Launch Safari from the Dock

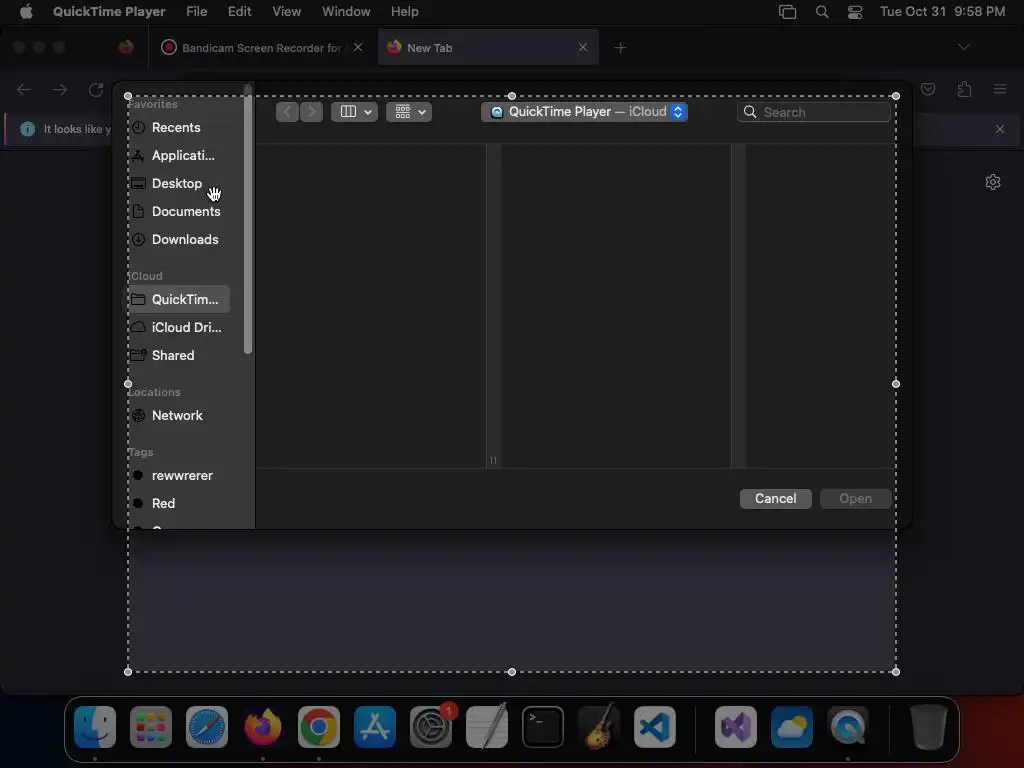(x=207, y=727)
